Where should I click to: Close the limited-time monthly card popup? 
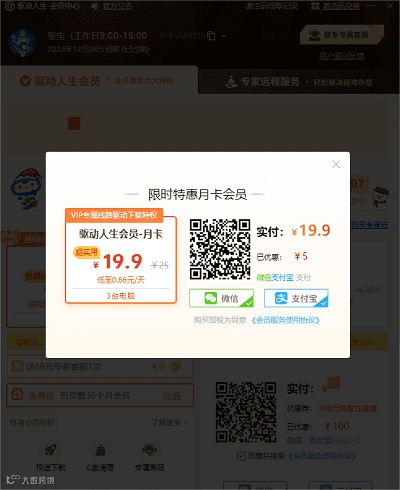tap(336, 164)
